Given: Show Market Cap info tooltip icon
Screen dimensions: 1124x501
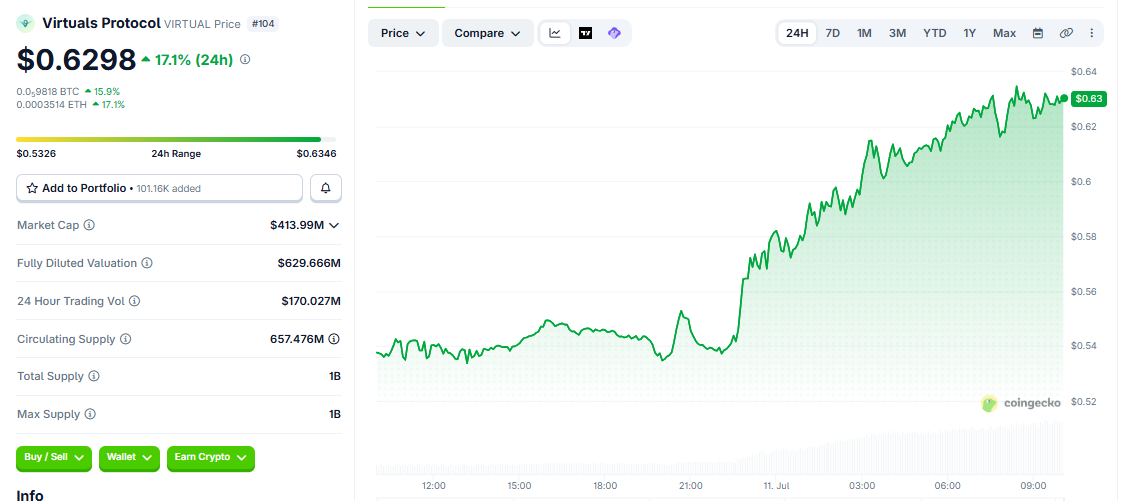Looking at the screenshot, I should (x=90, y=225).
